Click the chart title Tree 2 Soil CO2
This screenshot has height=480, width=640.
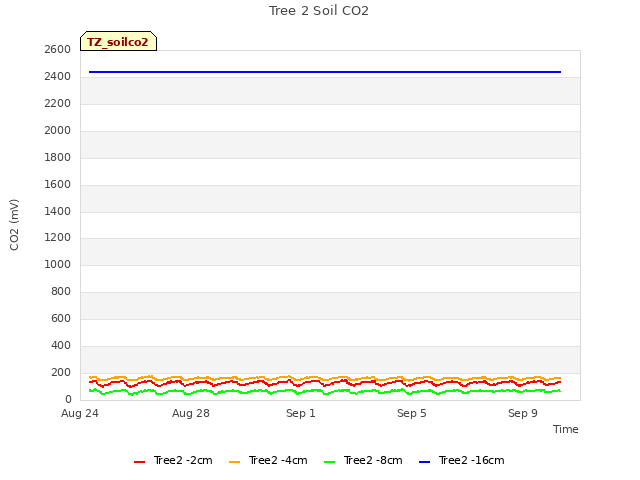click(319, 11)
